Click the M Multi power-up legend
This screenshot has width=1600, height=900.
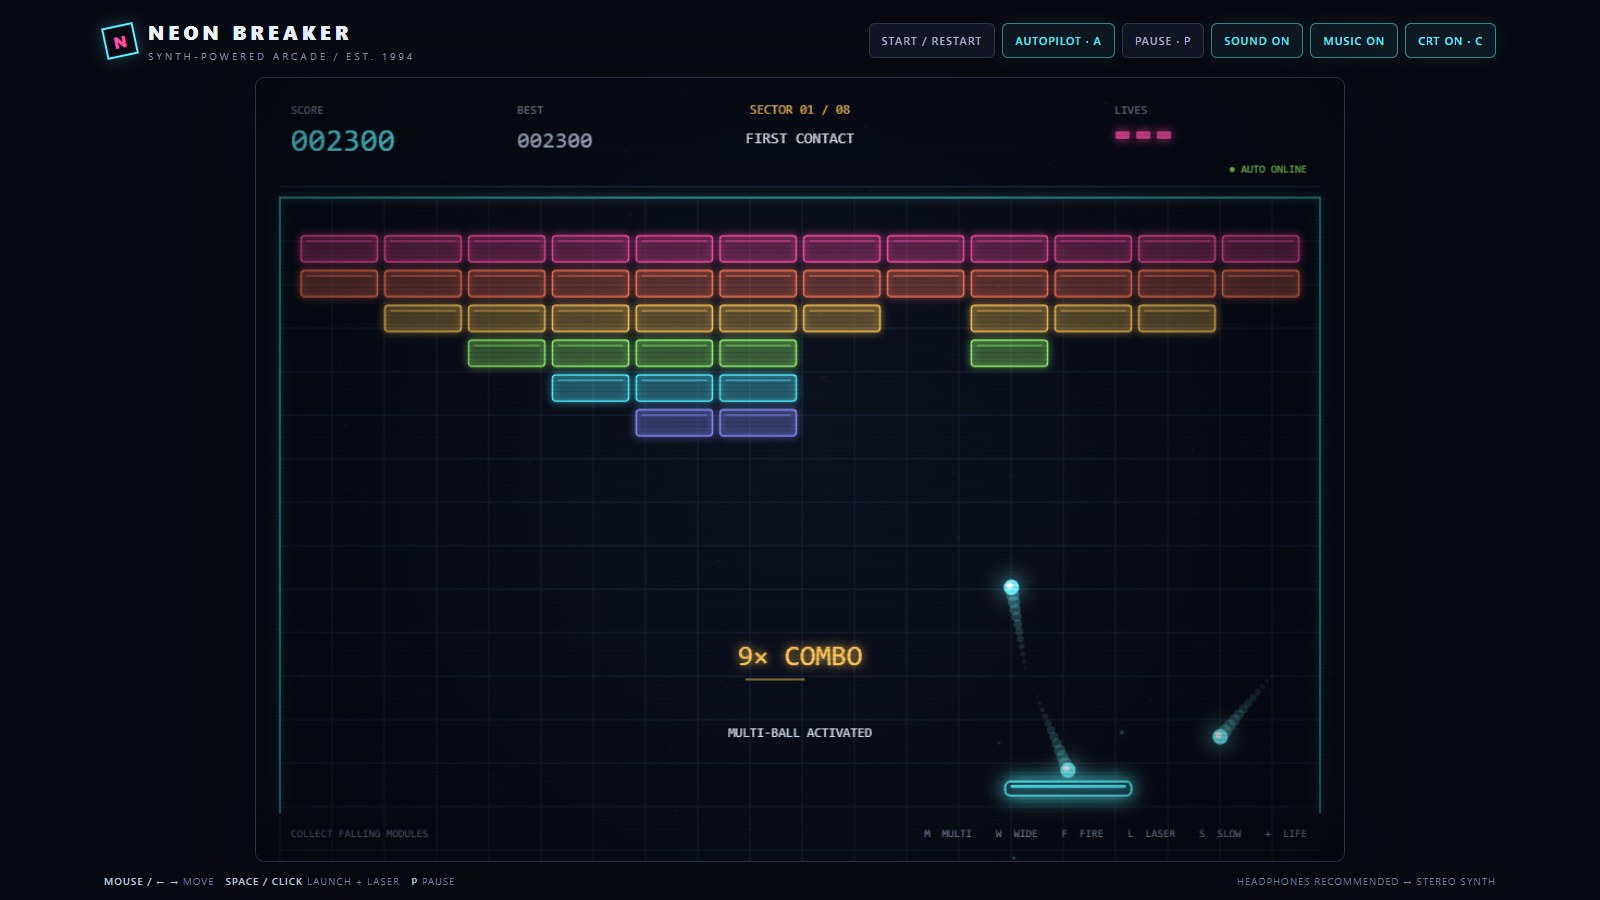pyautogui.click(x=947, y=834)
